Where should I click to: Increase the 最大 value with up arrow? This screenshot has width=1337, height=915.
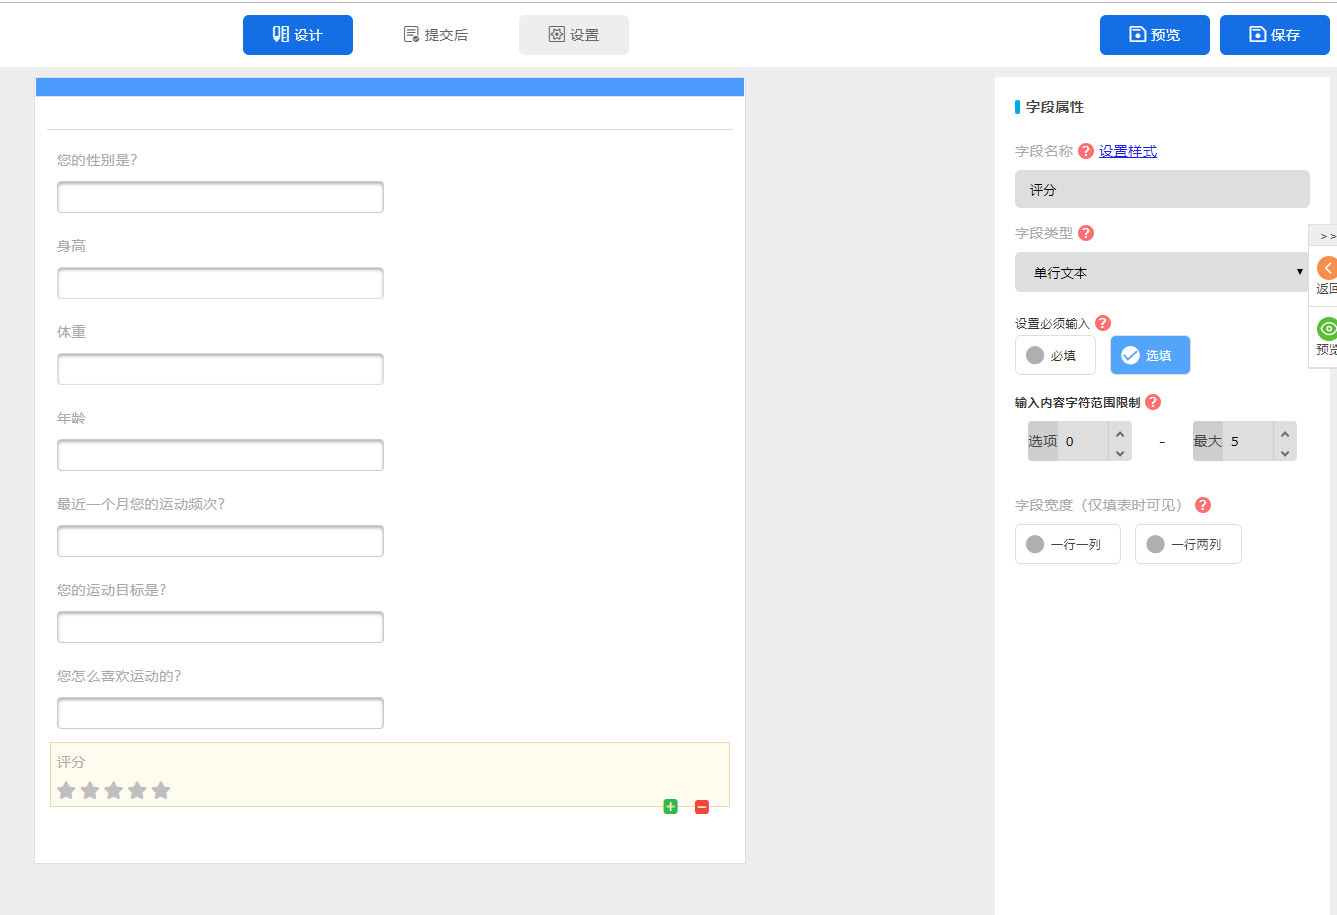[x=1285, y=433]
